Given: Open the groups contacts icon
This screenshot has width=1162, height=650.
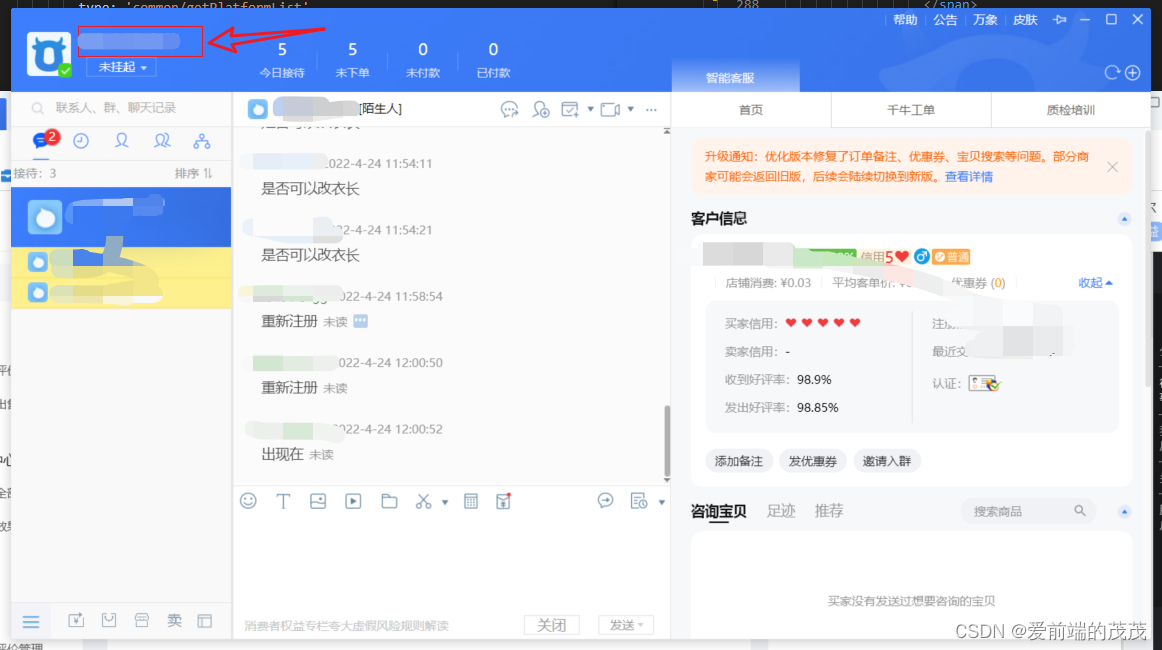Looking at the screenshot, I should click(162, 141).
